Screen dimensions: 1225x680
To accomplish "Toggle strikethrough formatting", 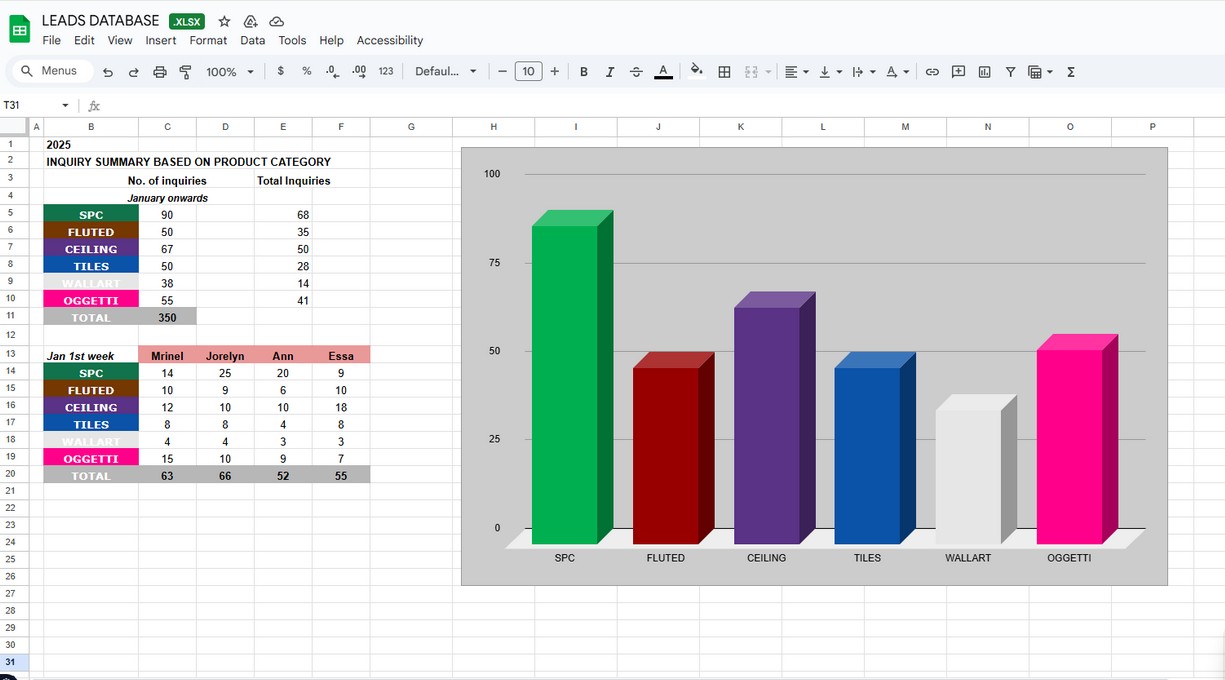I will (x=636, y=72).
